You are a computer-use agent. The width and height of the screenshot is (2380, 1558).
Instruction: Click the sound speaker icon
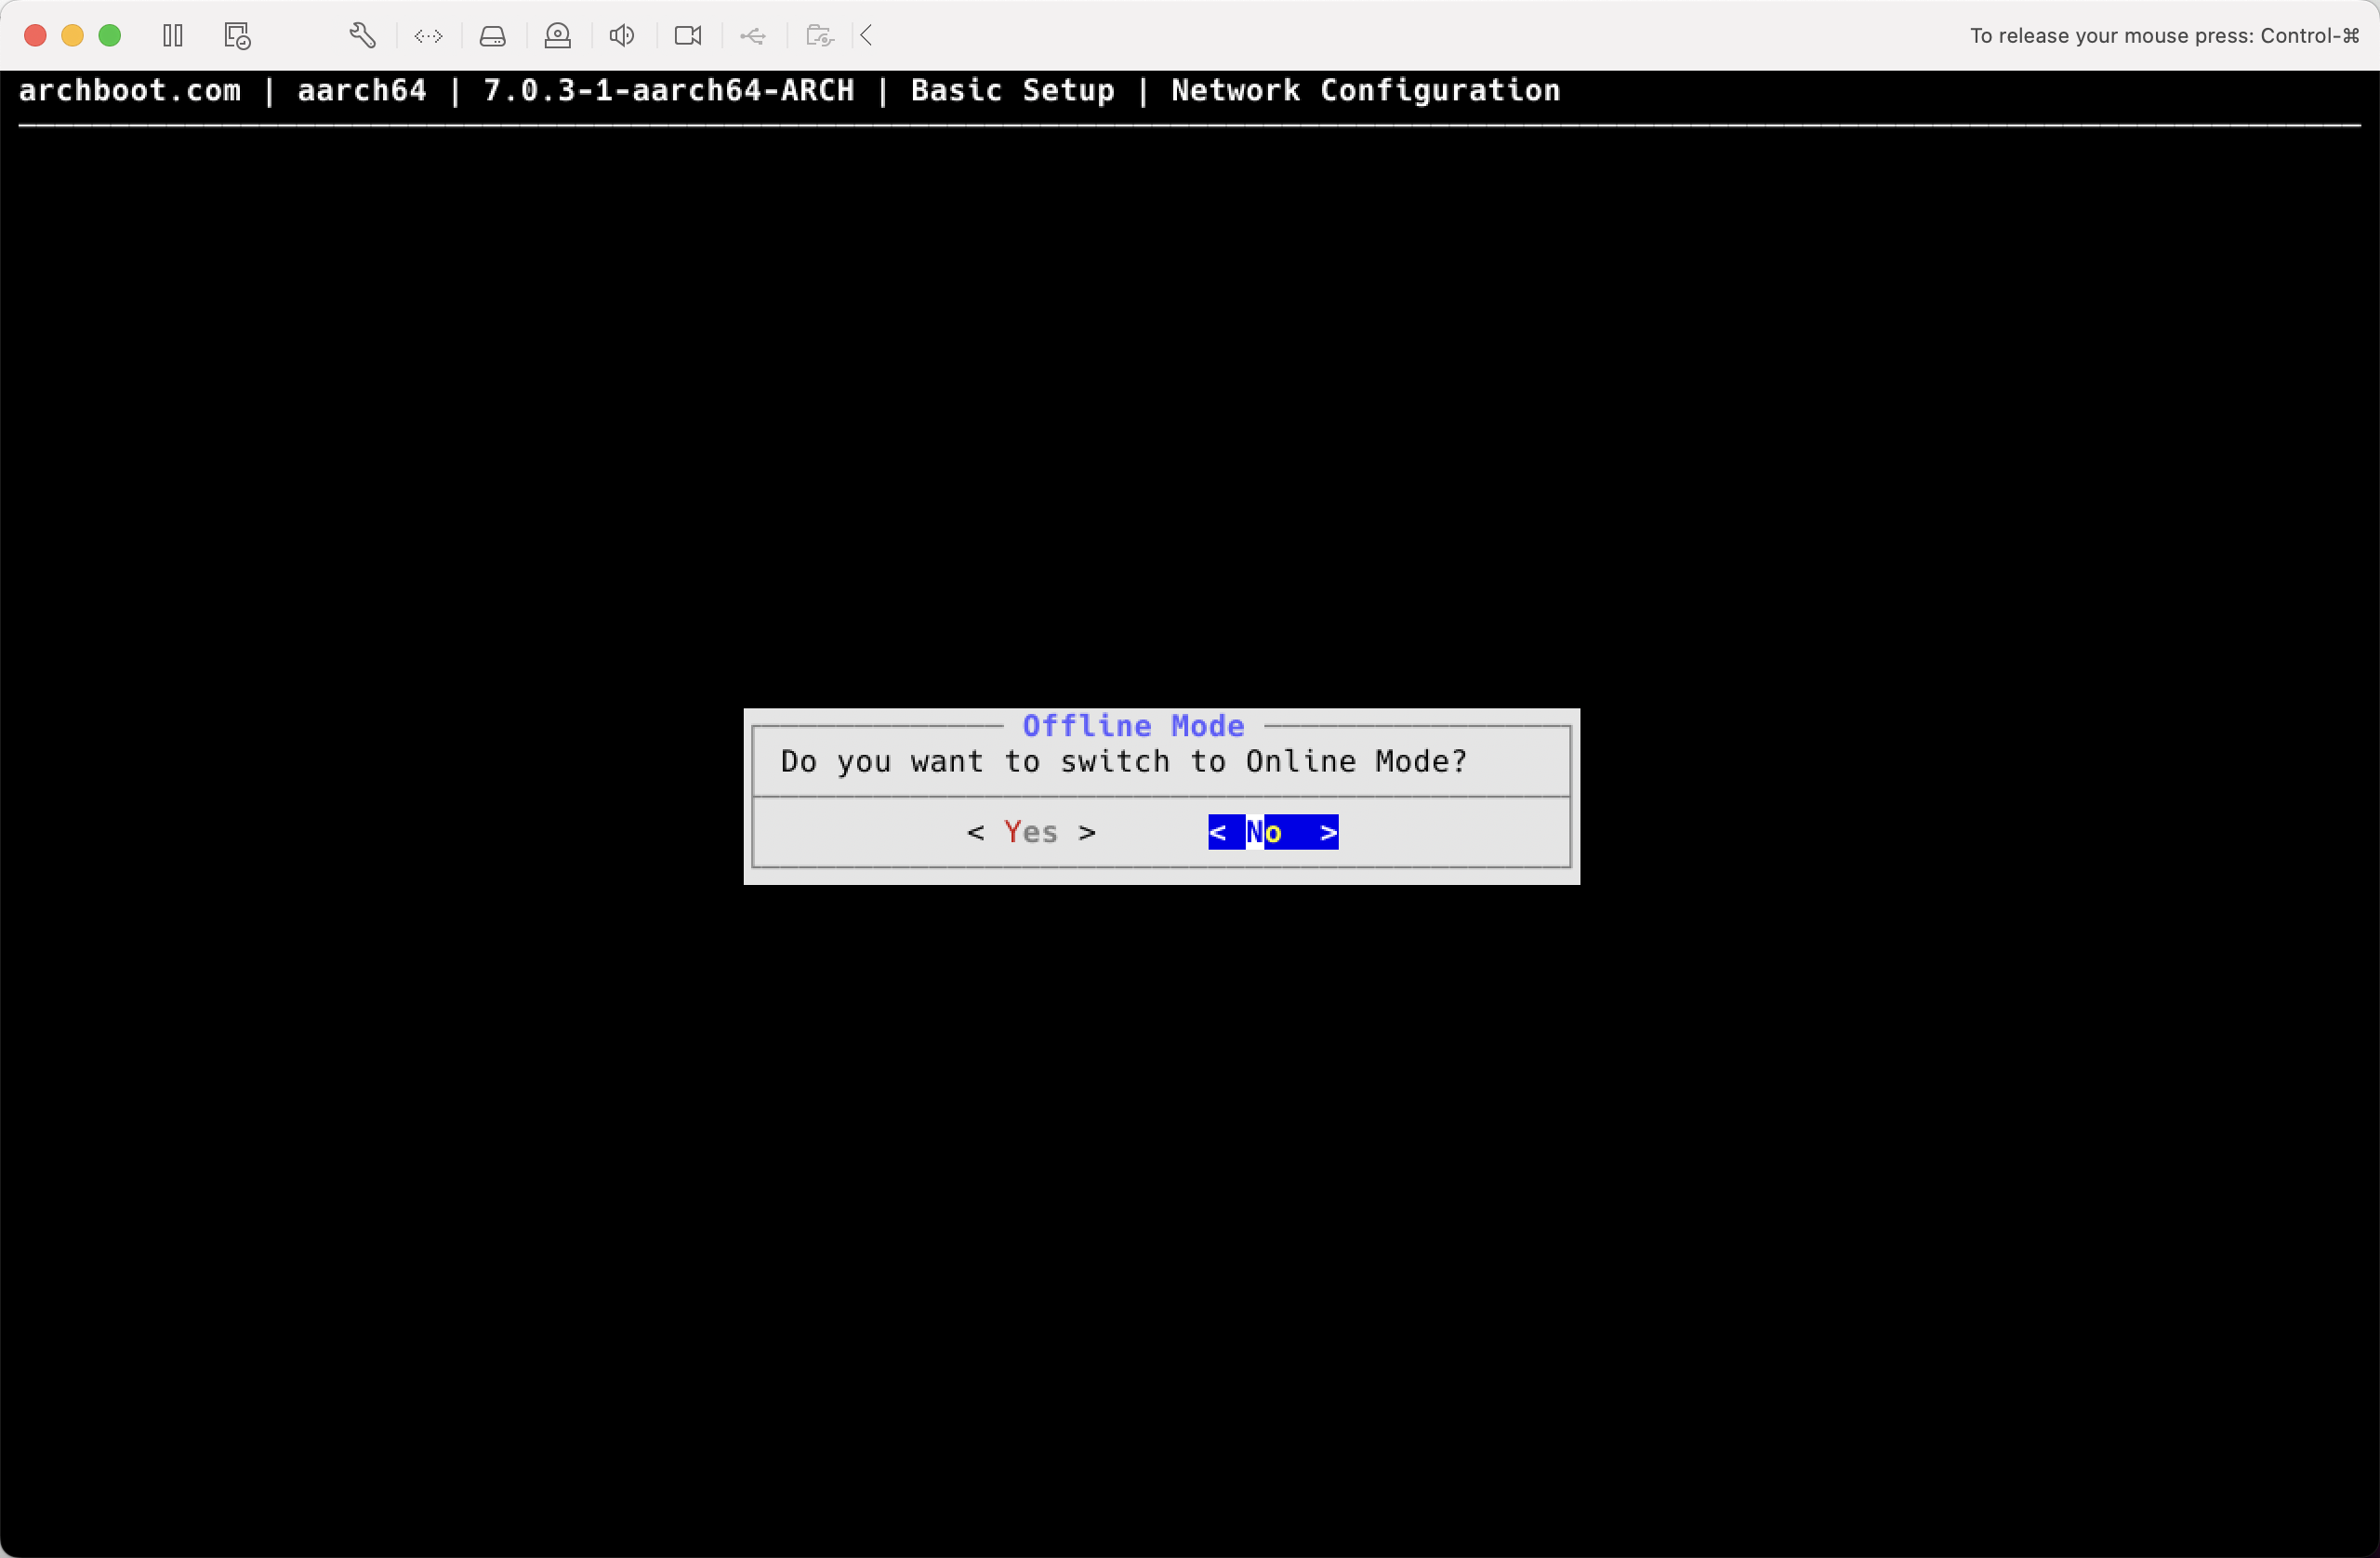(622, 36)
